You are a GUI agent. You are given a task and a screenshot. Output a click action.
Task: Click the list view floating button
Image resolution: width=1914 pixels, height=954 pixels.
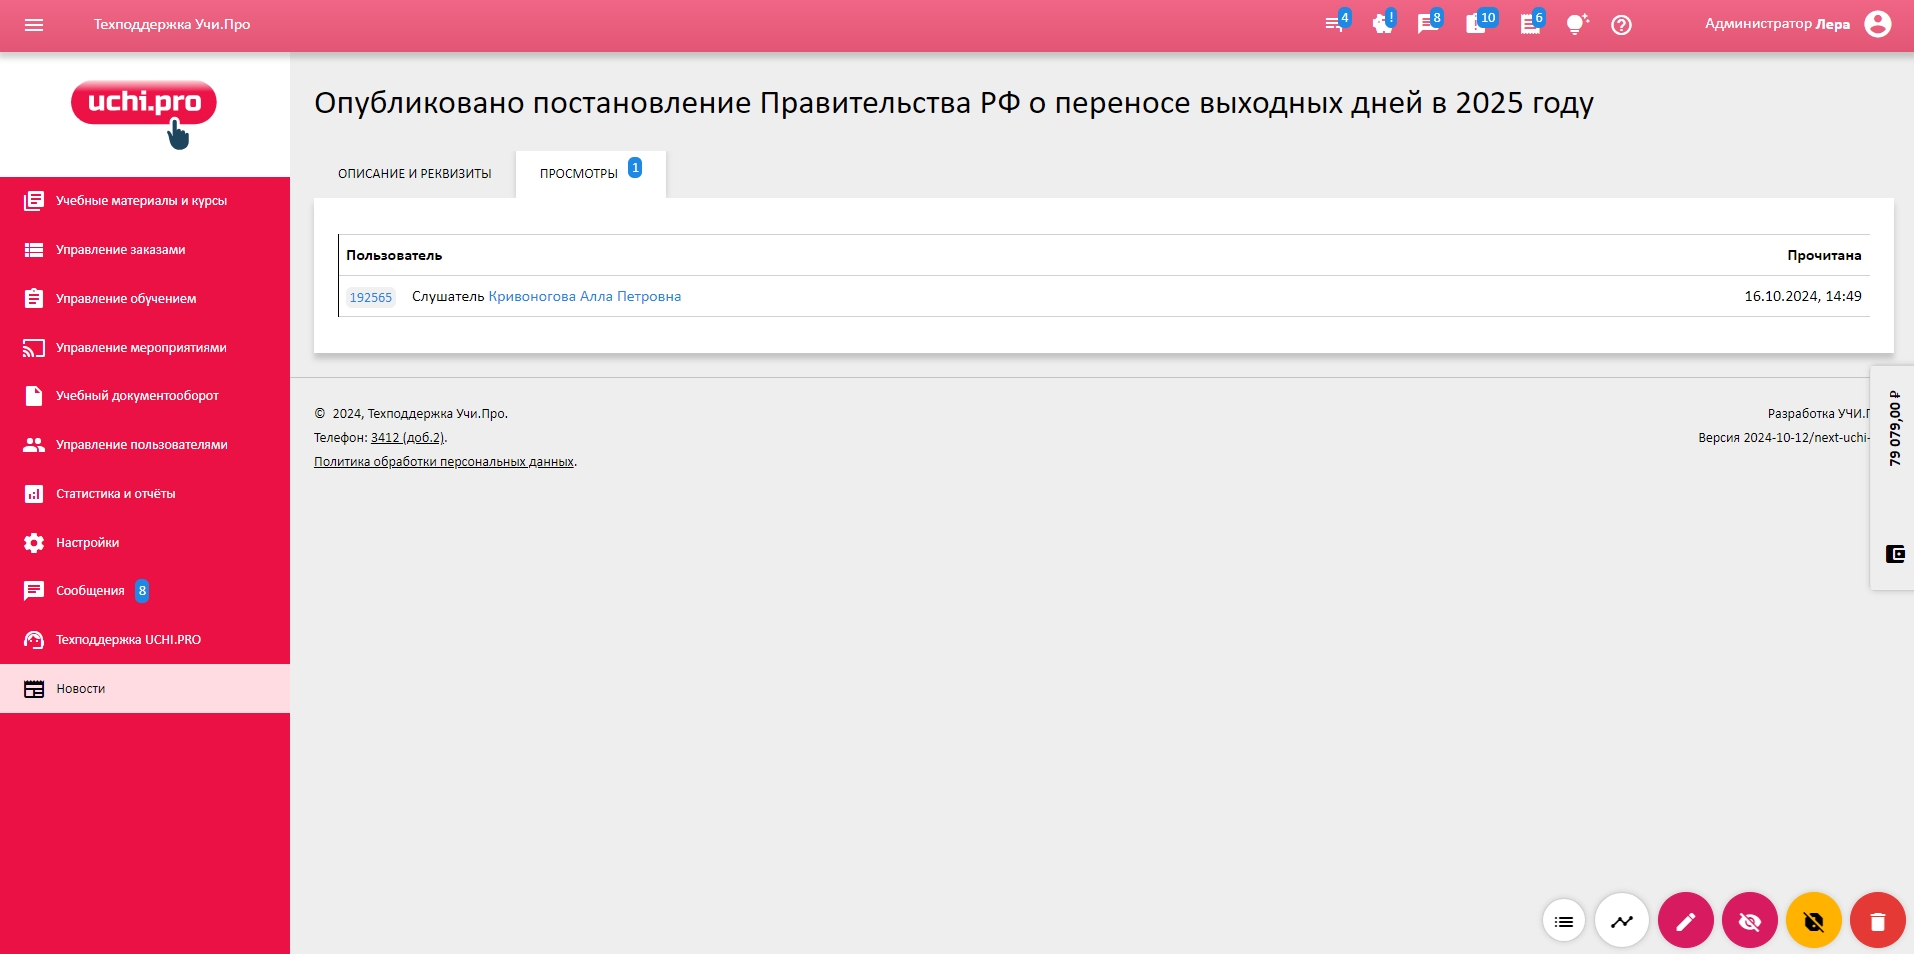point(1564,921)
